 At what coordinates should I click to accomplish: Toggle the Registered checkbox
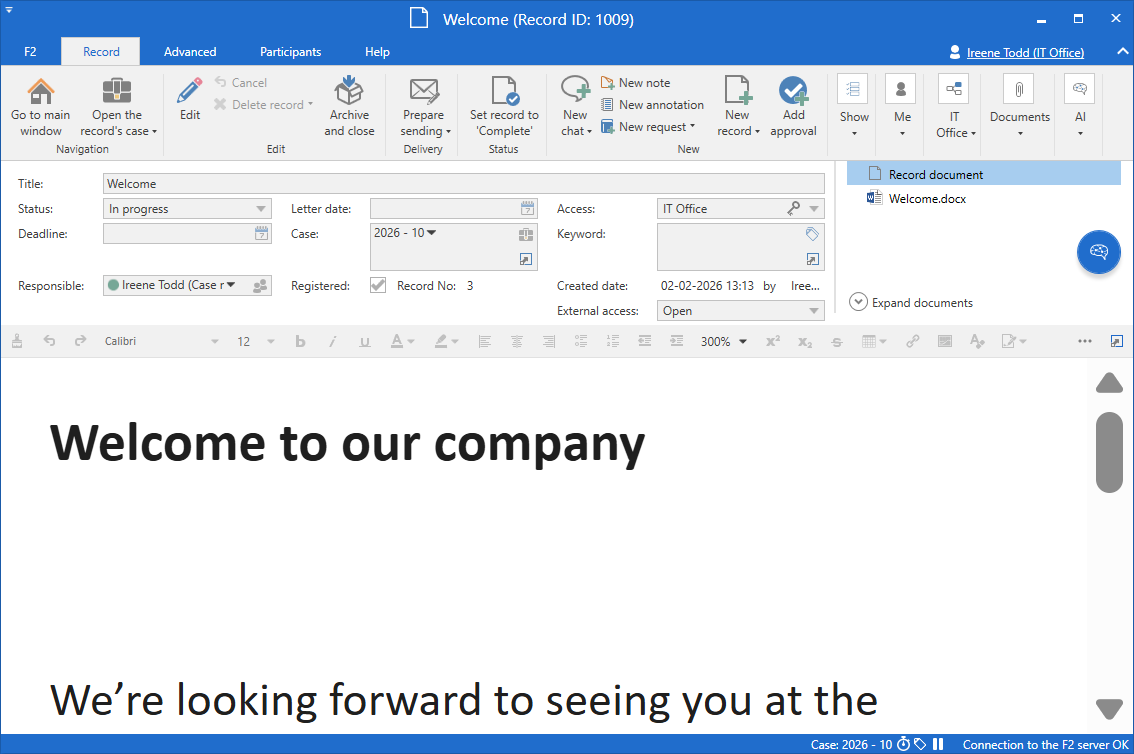[x=378, y=286]
